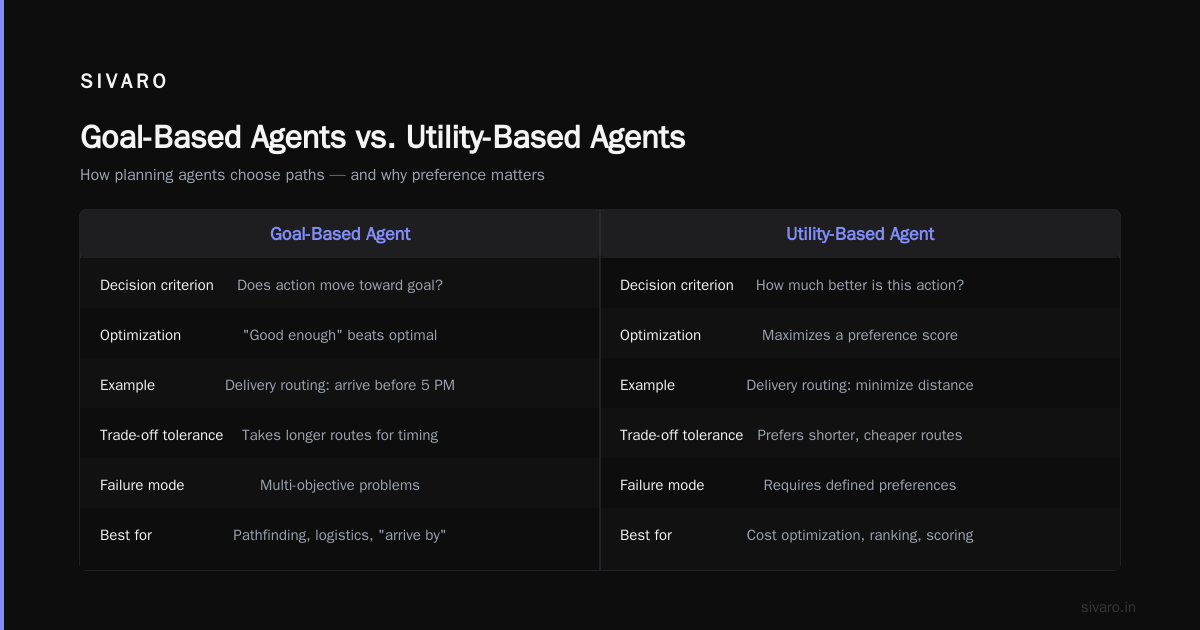Image resolution: width=1200 pixels, height=630 pixels.
Task: Click 'Multi-objective problems' failure mode
Action: coord(340,485)
